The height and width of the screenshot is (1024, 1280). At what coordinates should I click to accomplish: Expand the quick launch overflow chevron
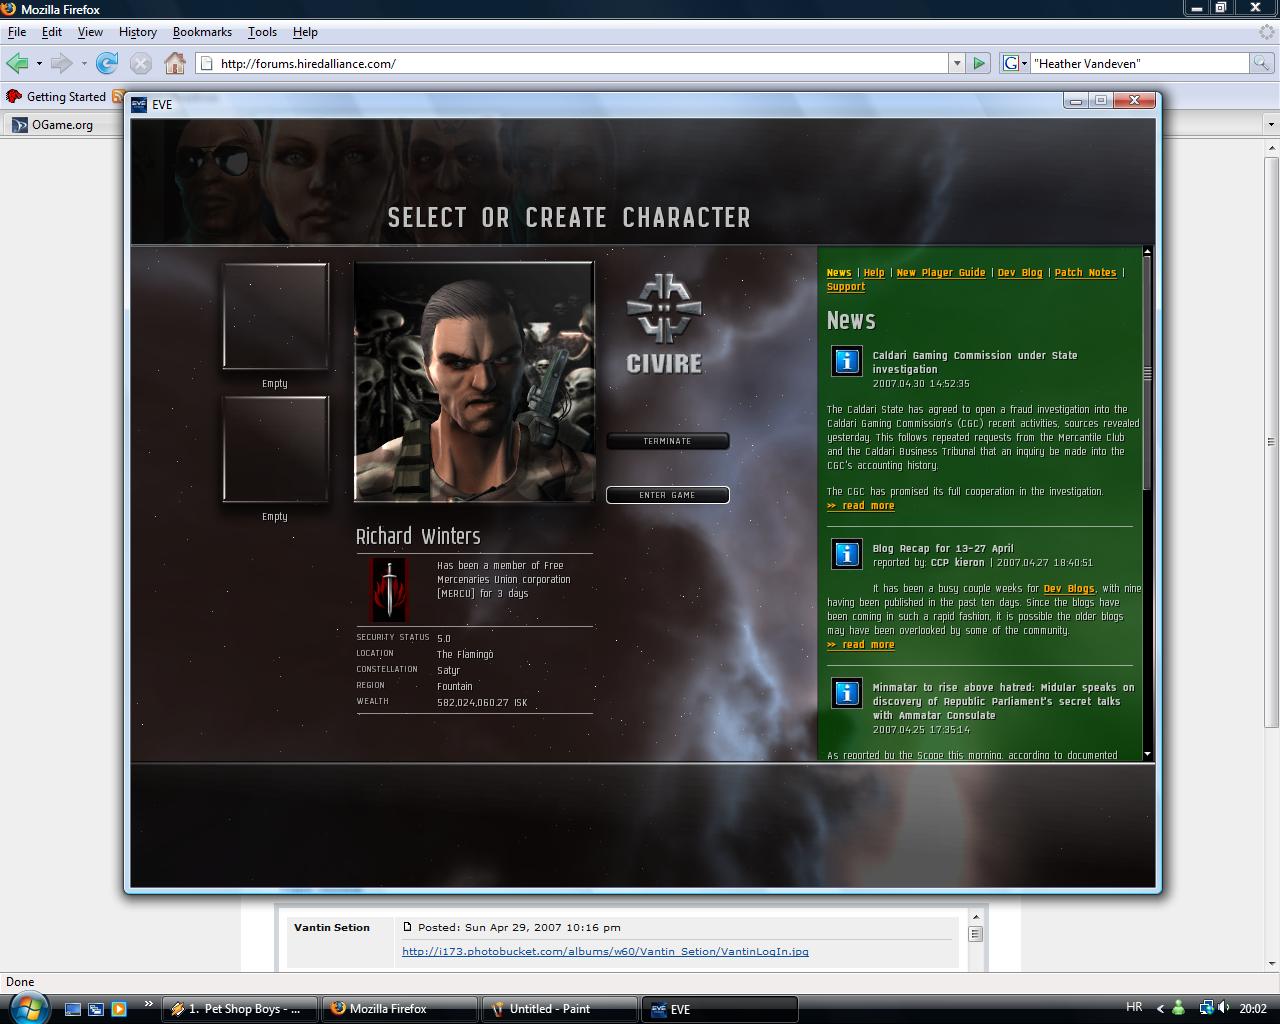pyautogui.click(x=149, y=1004)
